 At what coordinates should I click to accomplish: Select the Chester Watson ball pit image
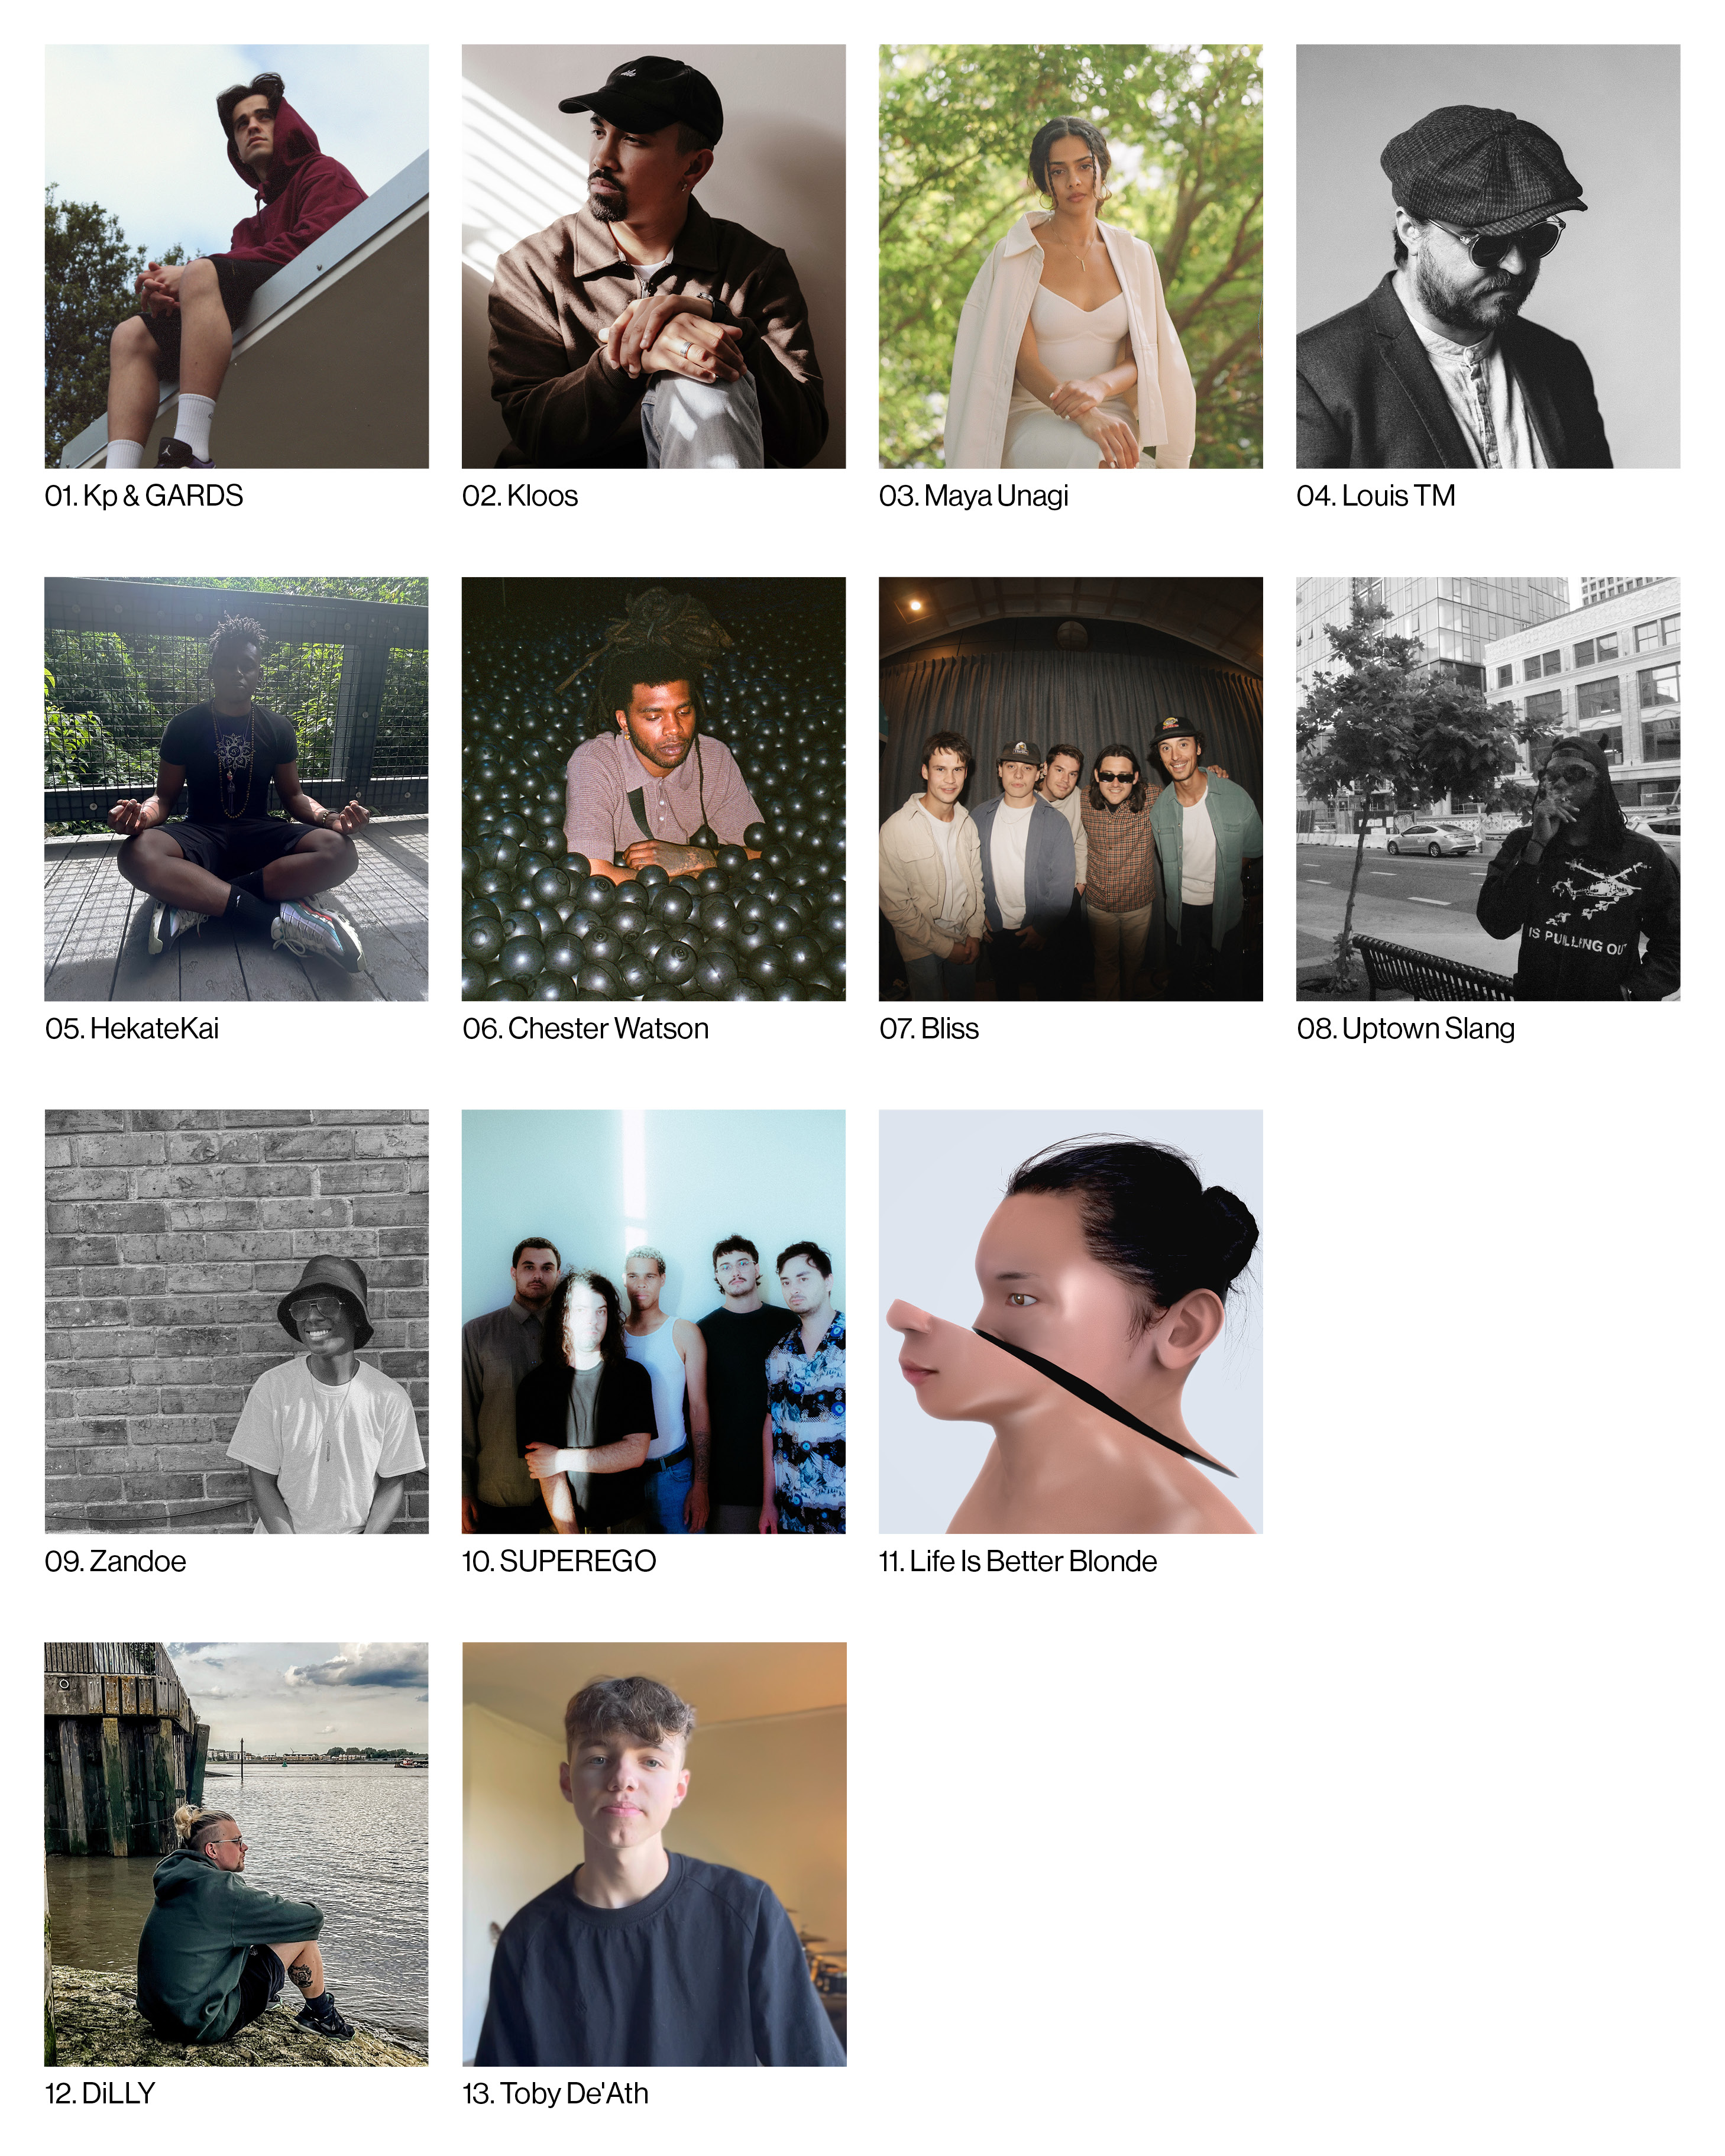coord(653,789)
